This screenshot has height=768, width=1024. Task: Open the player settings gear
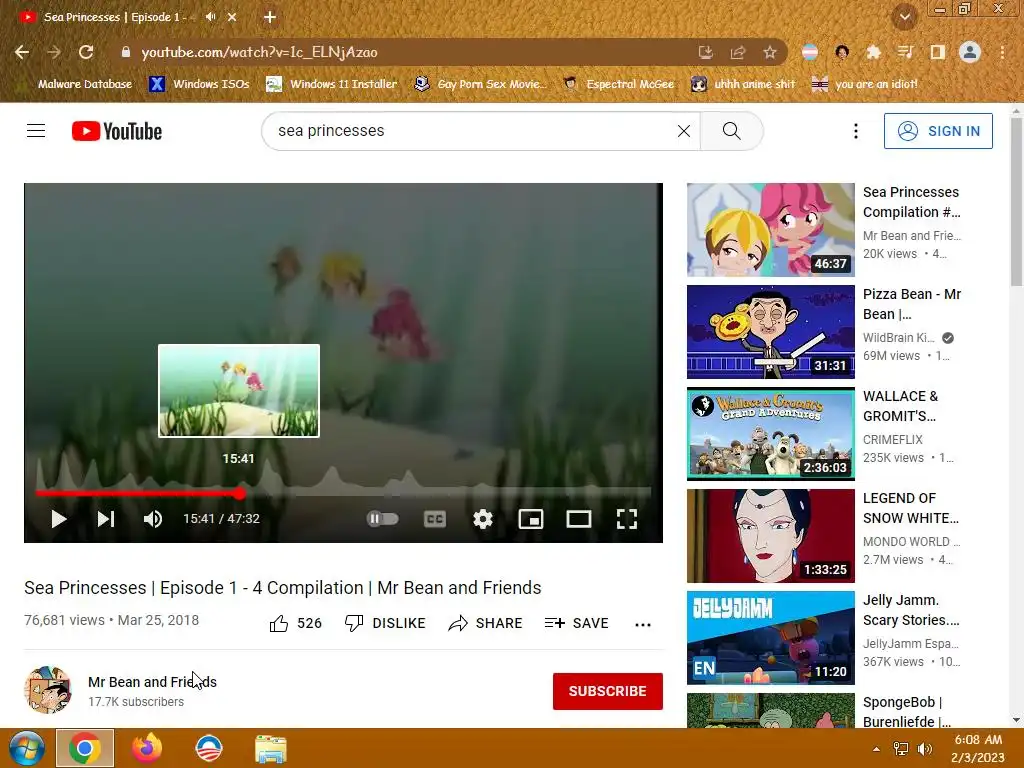coord(483,519)
